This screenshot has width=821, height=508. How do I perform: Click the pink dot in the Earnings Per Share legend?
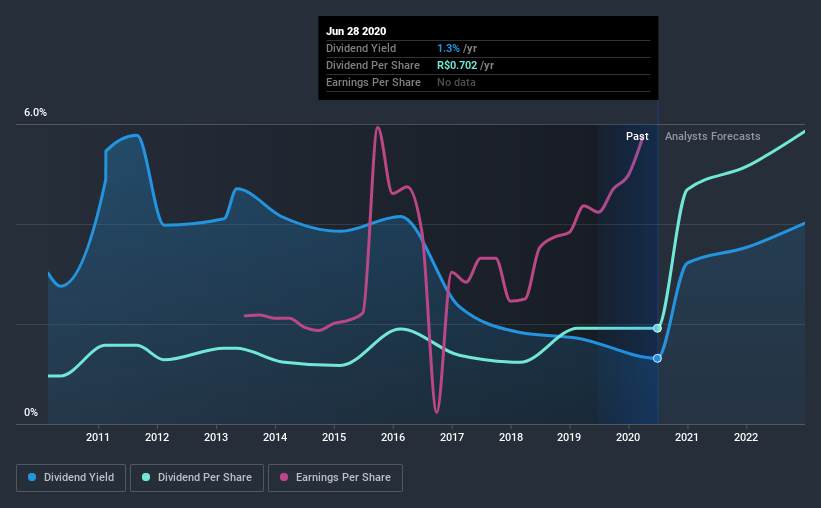click(x=284, y=478)
